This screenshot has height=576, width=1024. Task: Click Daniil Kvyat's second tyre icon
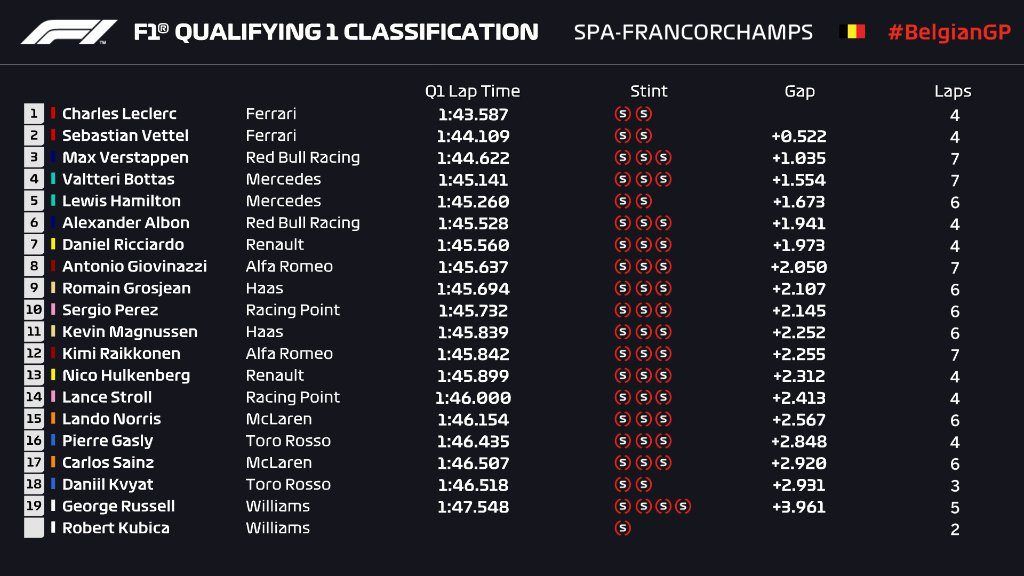pyautogui.click(x=643, y=485)
